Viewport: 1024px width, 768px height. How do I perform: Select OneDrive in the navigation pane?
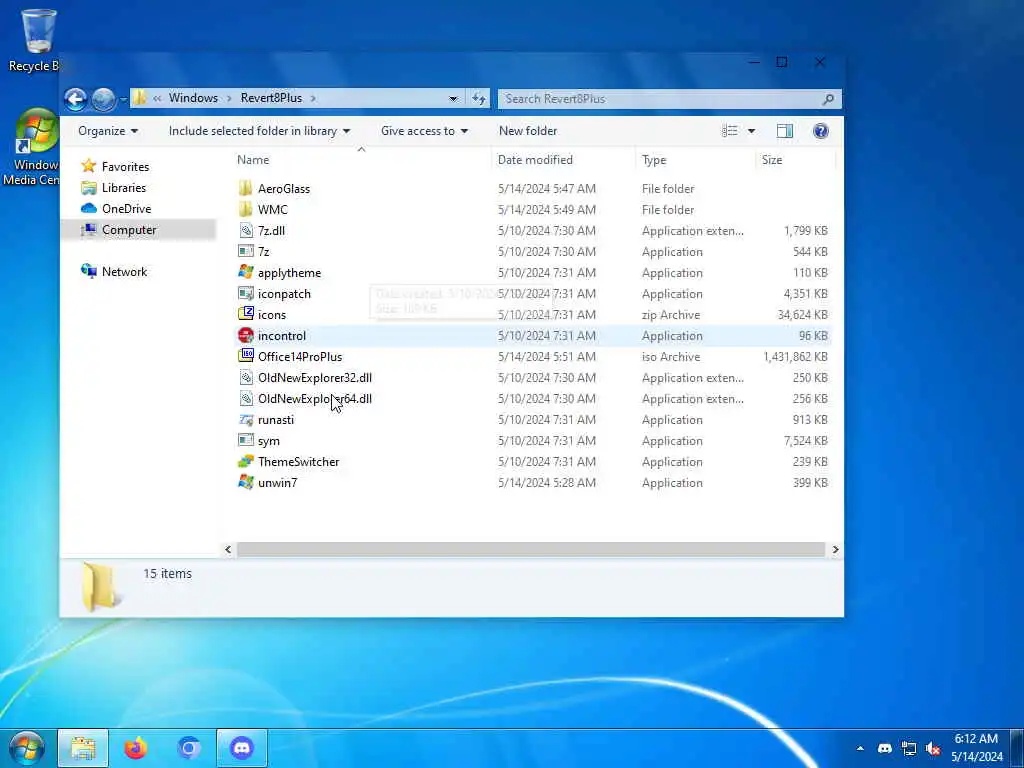point(126,208)
